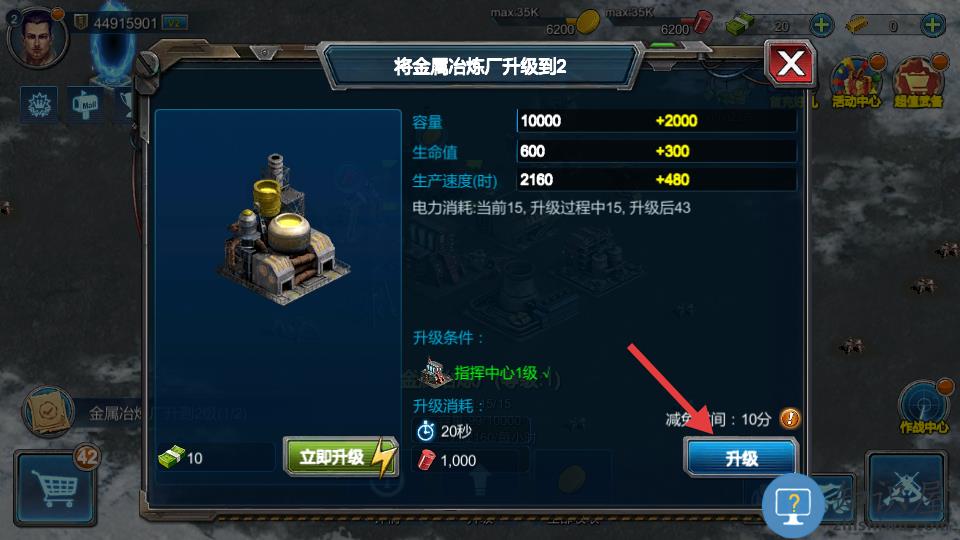Open the crown ranking icon
Screen dimensions: 960x540
[40, 105]
